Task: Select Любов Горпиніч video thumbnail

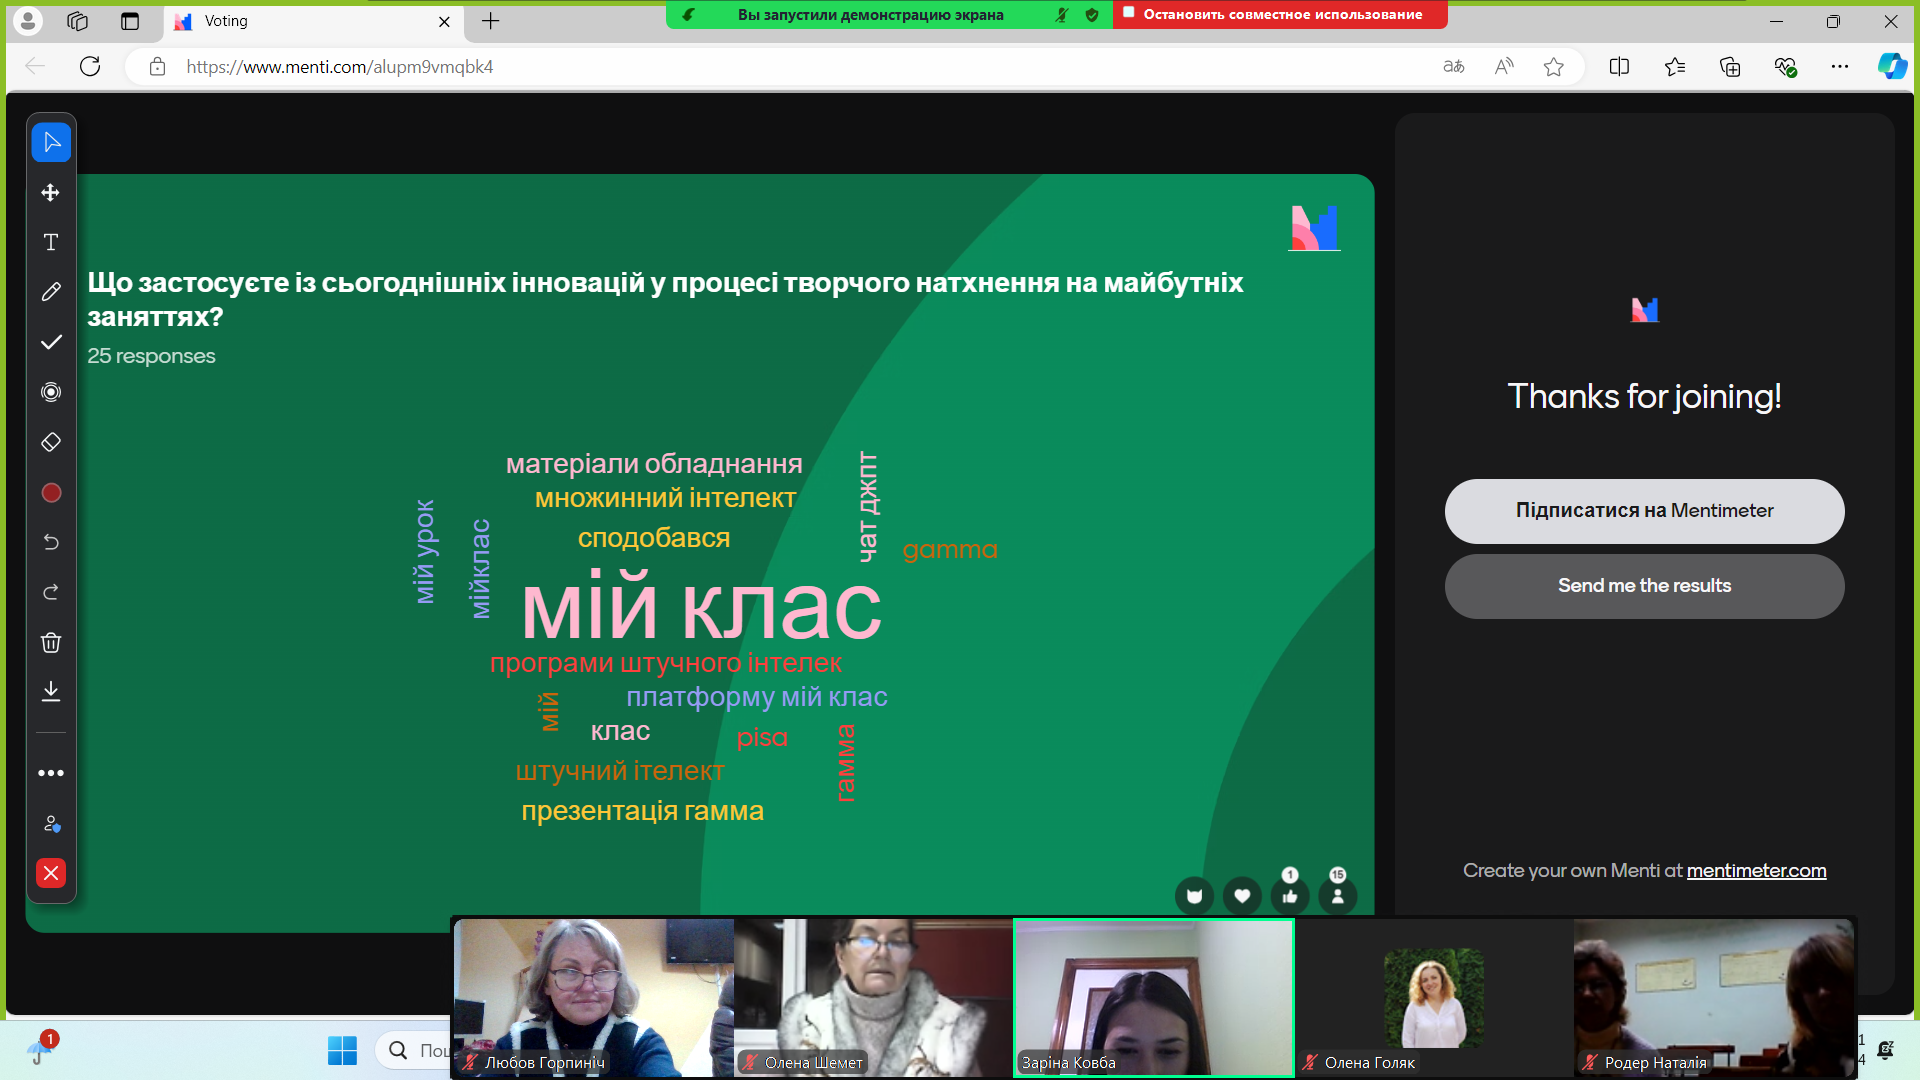Action: pyautogui.click(x=594, y=997)
